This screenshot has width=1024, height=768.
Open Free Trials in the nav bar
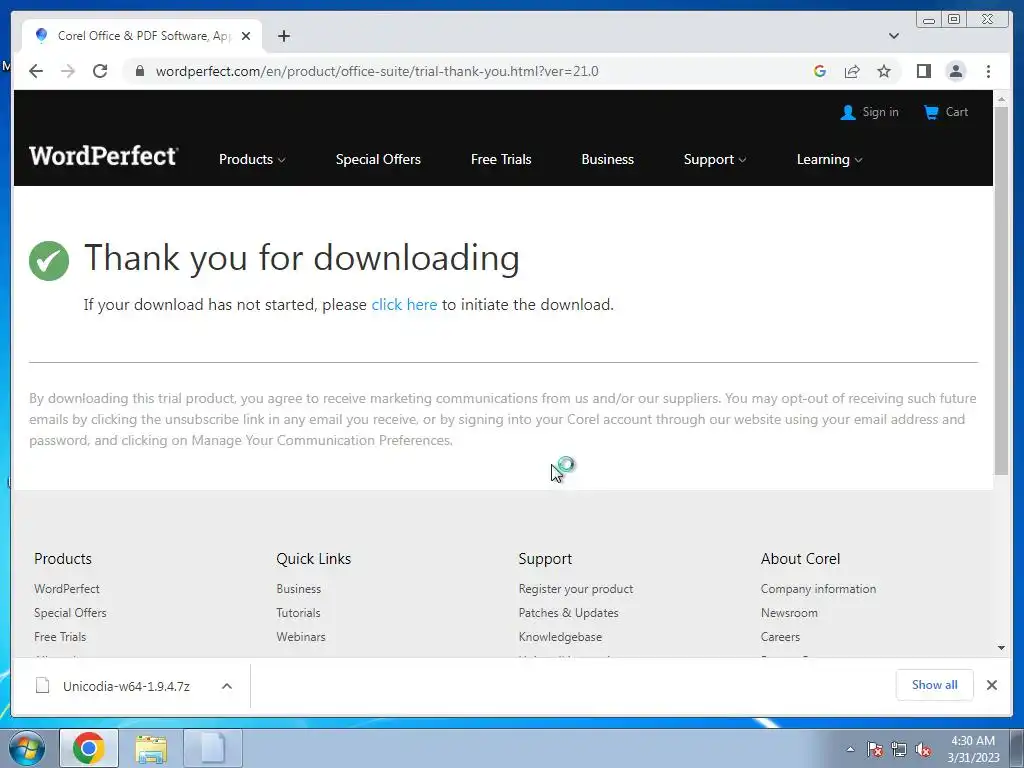pos(501,159)
